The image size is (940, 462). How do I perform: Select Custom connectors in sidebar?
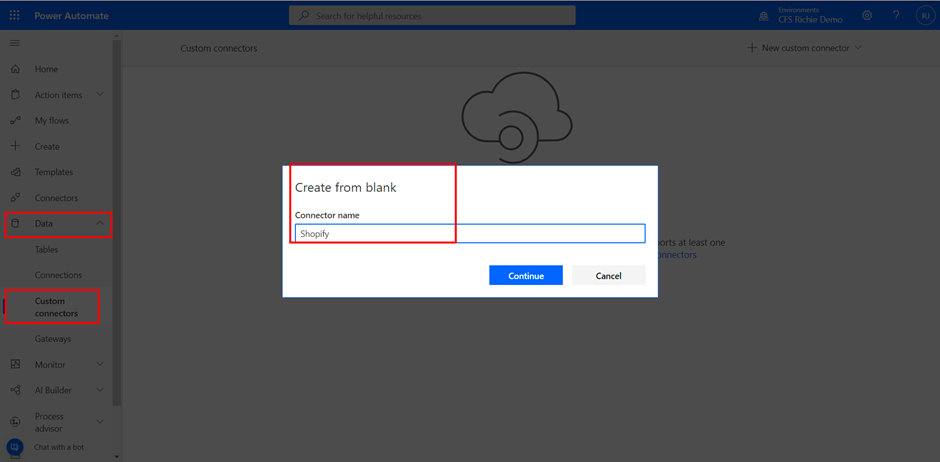[56, 307]
